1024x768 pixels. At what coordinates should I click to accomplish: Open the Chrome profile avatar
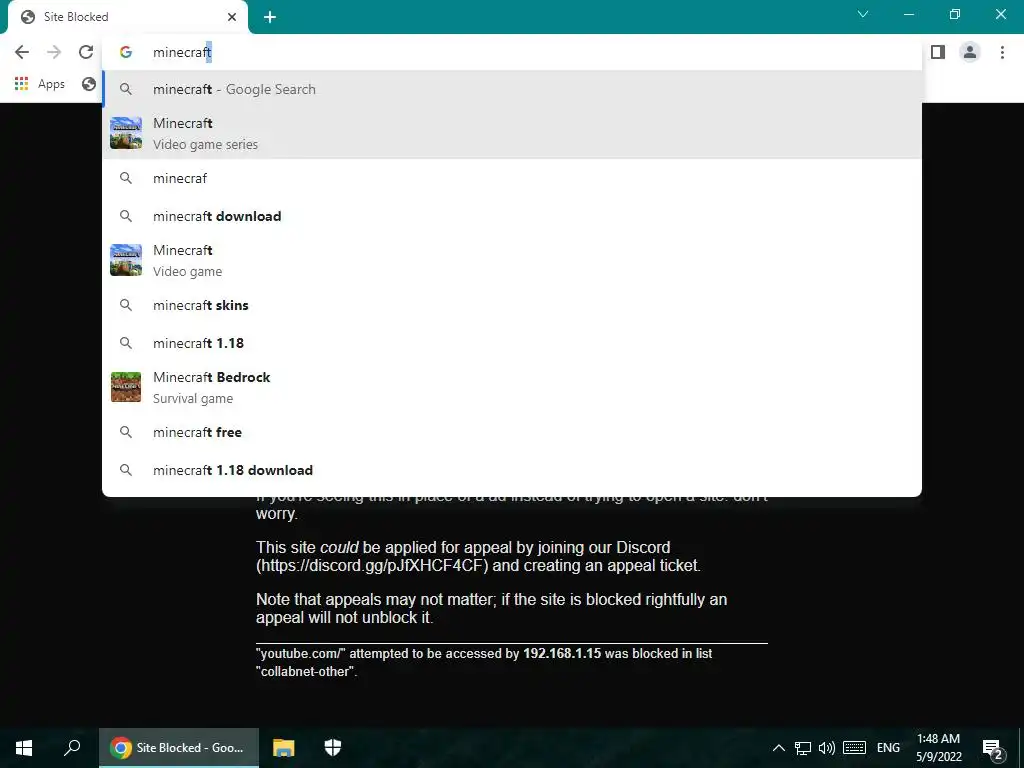click(x=970, y=52)
